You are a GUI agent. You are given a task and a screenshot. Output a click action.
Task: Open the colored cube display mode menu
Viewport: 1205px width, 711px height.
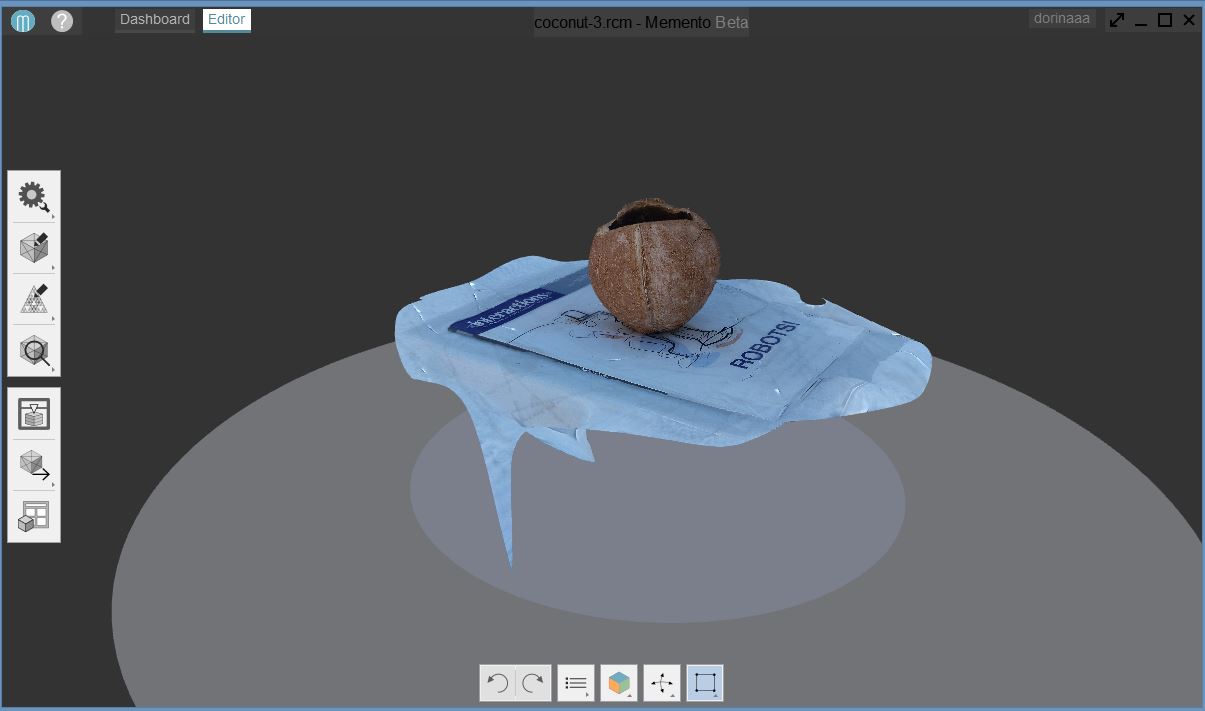619,684
